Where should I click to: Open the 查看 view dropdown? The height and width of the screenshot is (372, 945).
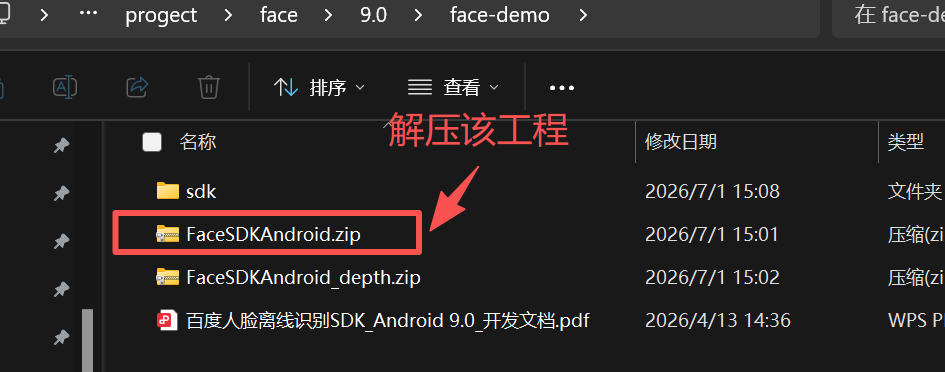pyautogui.click(x=453, y=87)
